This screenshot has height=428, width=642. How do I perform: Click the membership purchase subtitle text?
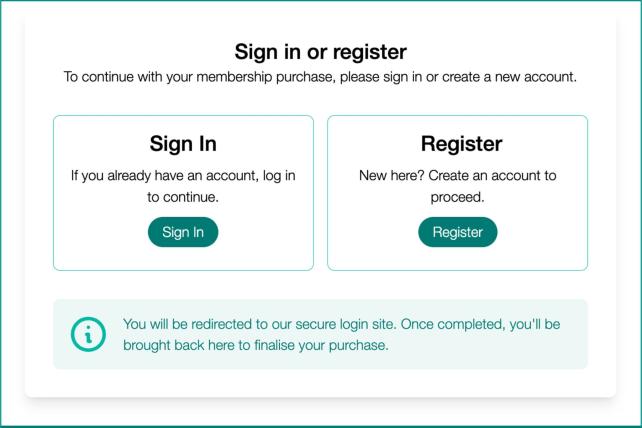pos(320,77)
